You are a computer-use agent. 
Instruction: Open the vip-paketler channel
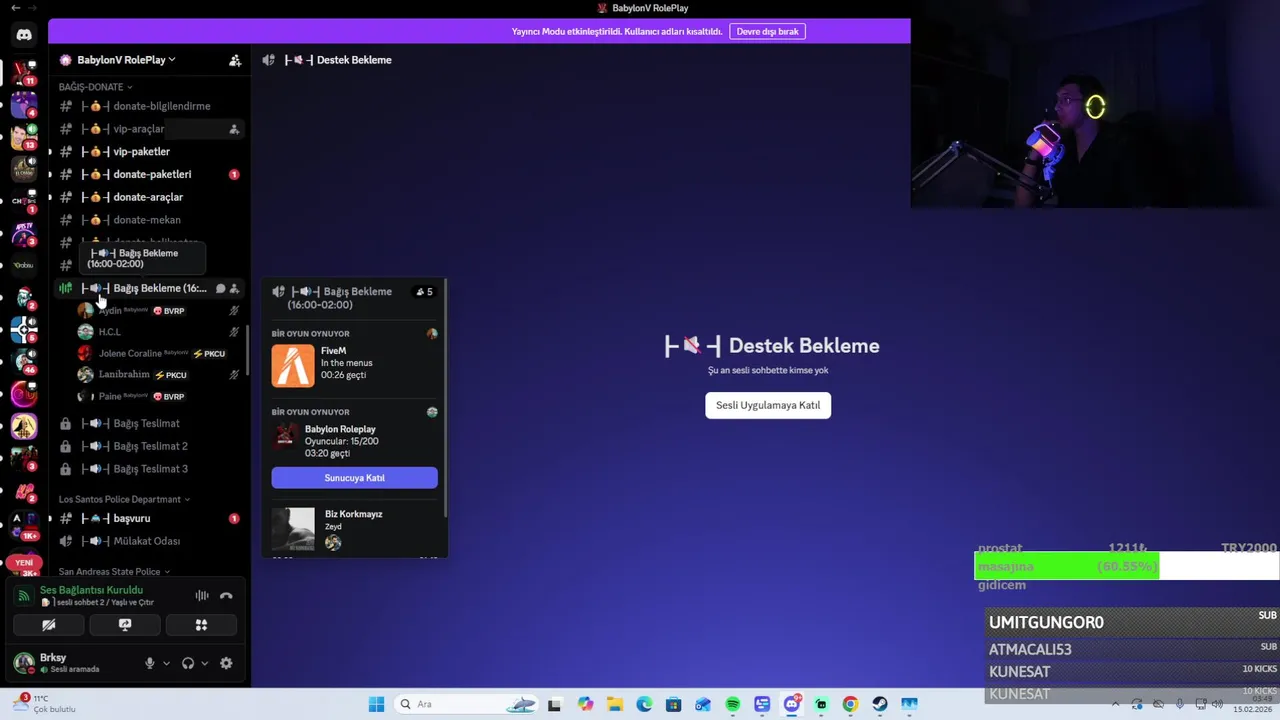(x=148, y=152)
